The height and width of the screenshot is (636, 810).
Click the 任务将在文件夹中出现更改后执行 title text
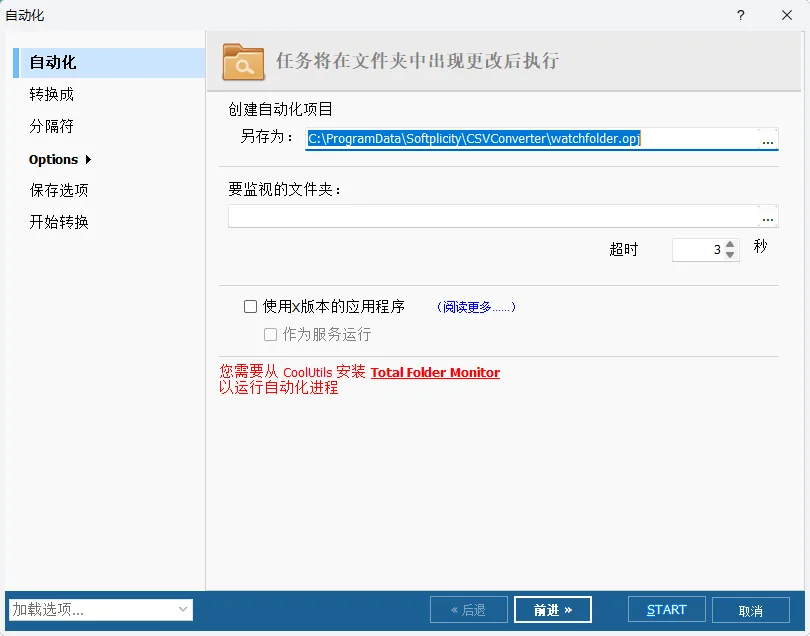[417, 61]
